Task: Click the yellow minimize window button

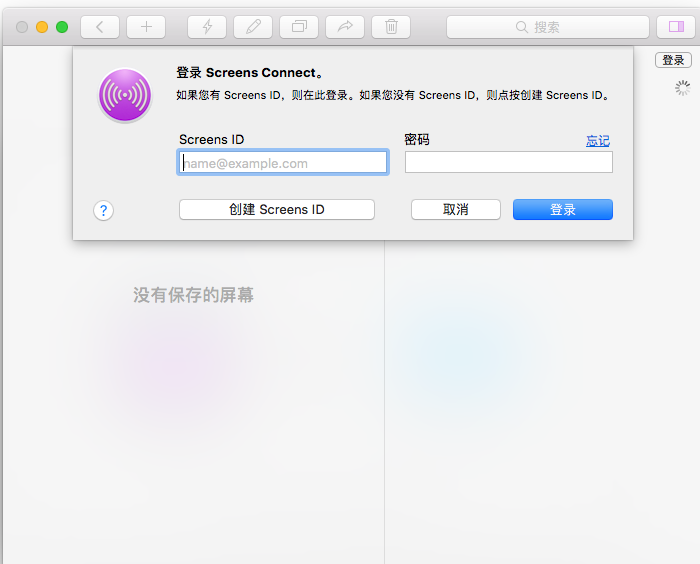Action: point(42,27)
